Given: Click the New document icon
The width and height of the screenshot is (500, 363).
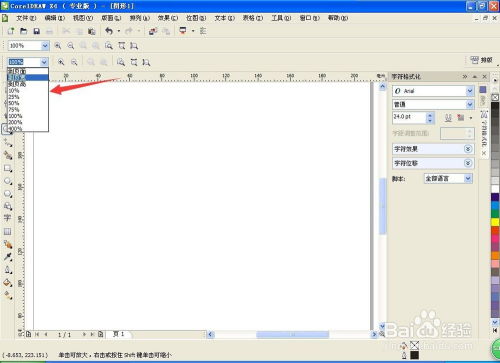Looking at the screenshot, I should [x=11, y=31].
